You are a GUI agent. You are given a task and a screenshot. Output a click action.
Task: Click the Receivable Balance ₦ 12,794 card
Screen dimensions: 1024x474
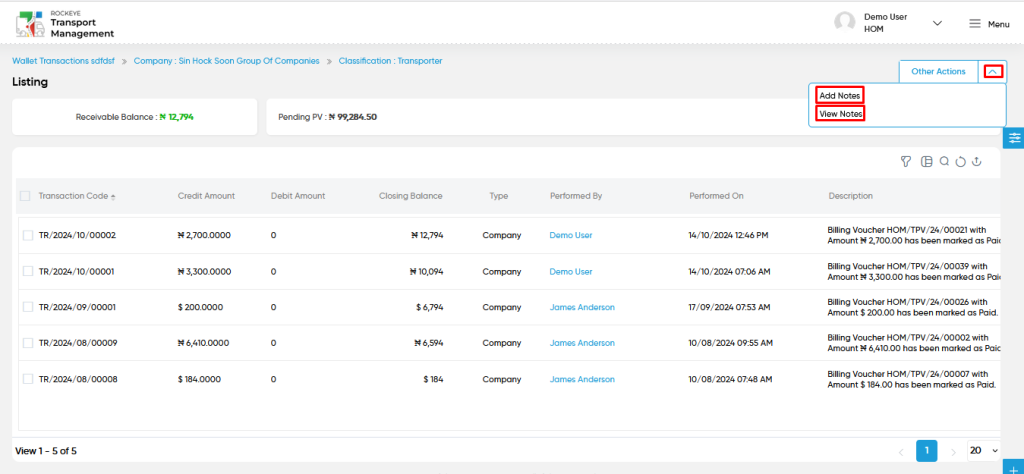135,117
